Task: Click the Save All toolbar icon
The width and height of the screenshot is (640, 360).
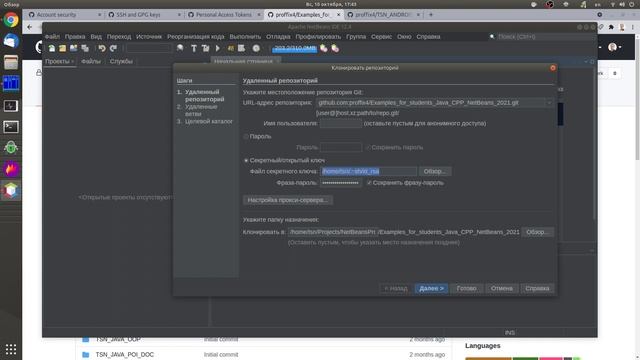Action: coord(85,49)
